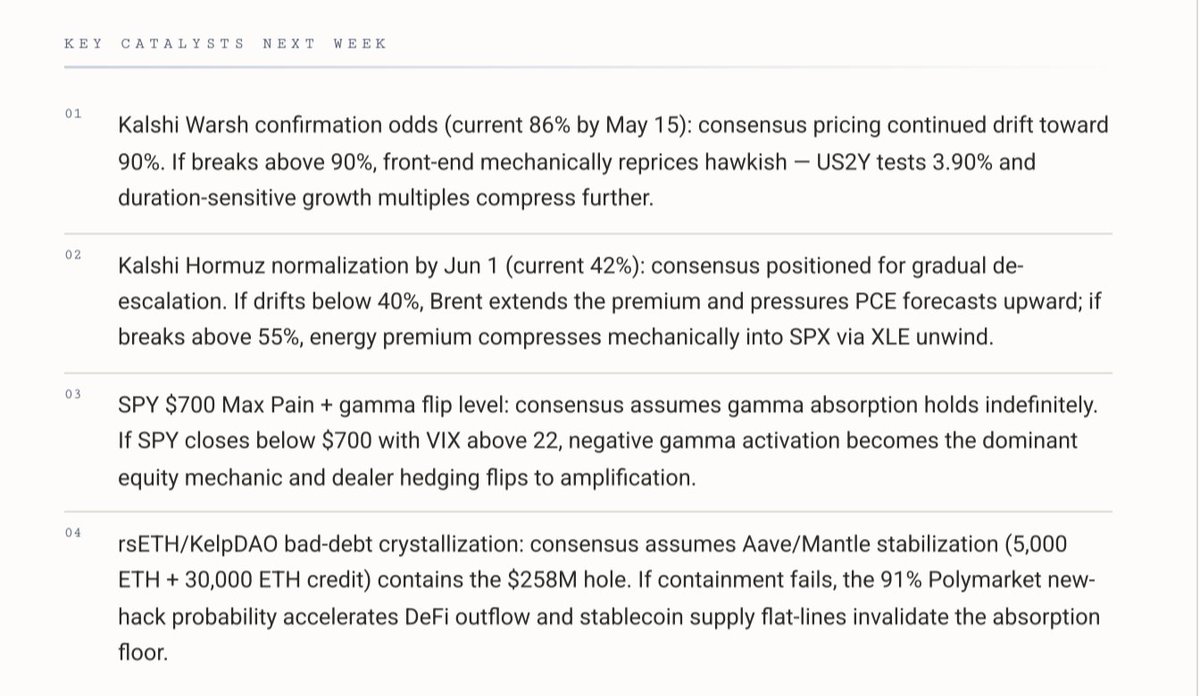Select the 01 item number label
The height and width of the screenshot is (696, 1200).
click(x=73, y=114)
